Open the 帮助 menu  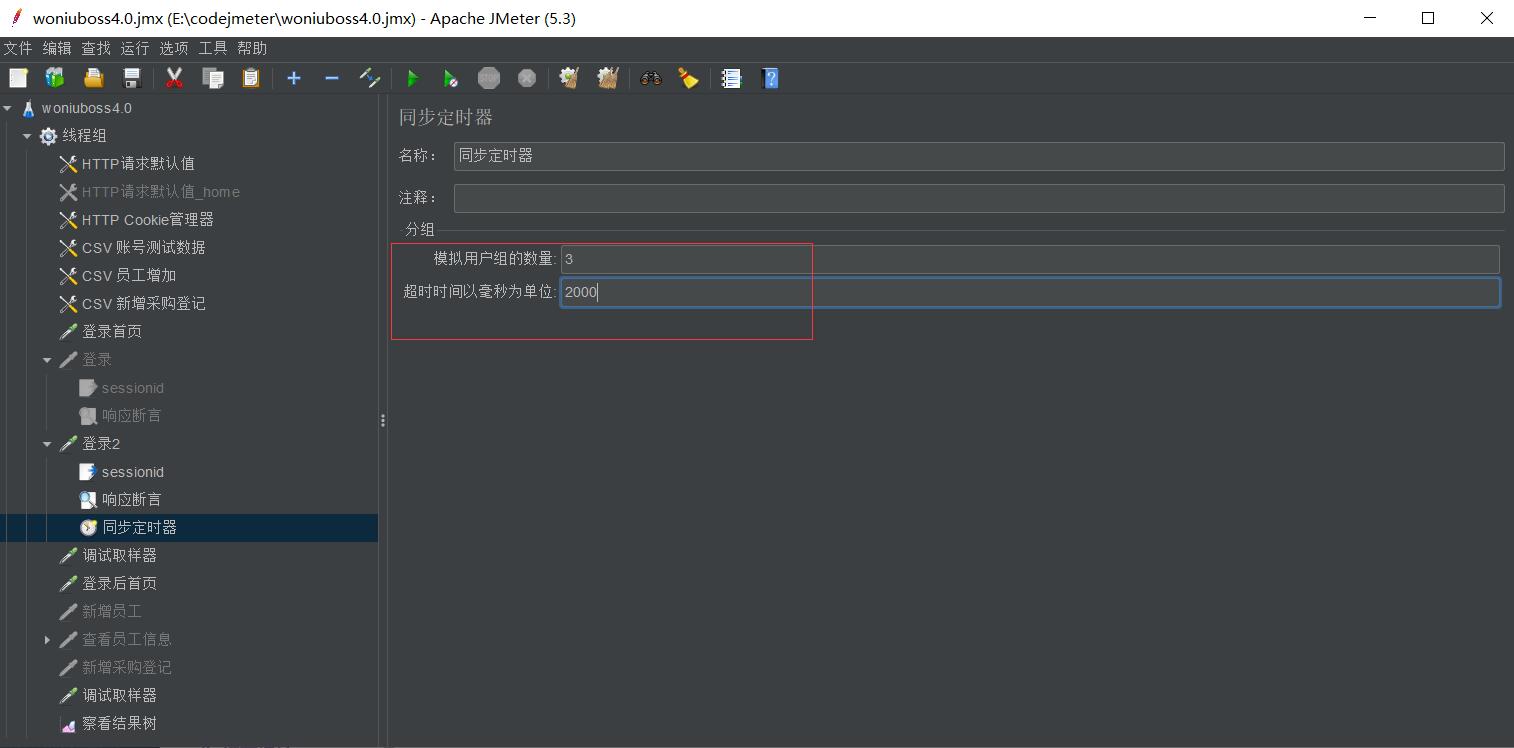252,48
